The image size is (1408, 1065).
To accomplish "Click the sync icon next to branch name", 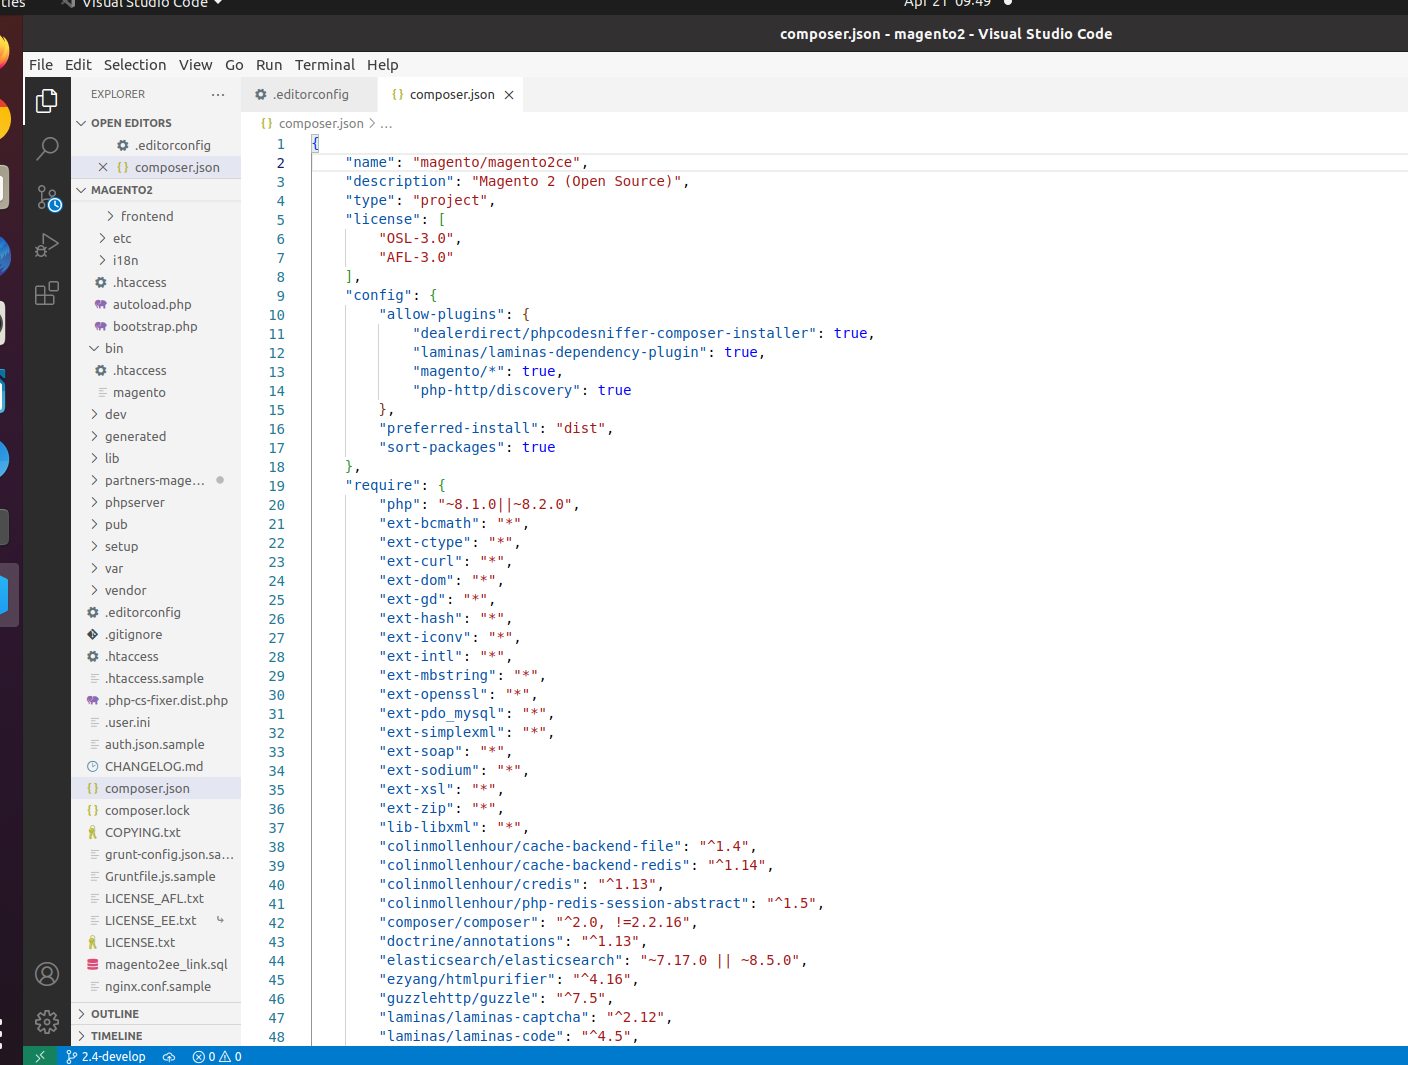I will click(168, 1056).
